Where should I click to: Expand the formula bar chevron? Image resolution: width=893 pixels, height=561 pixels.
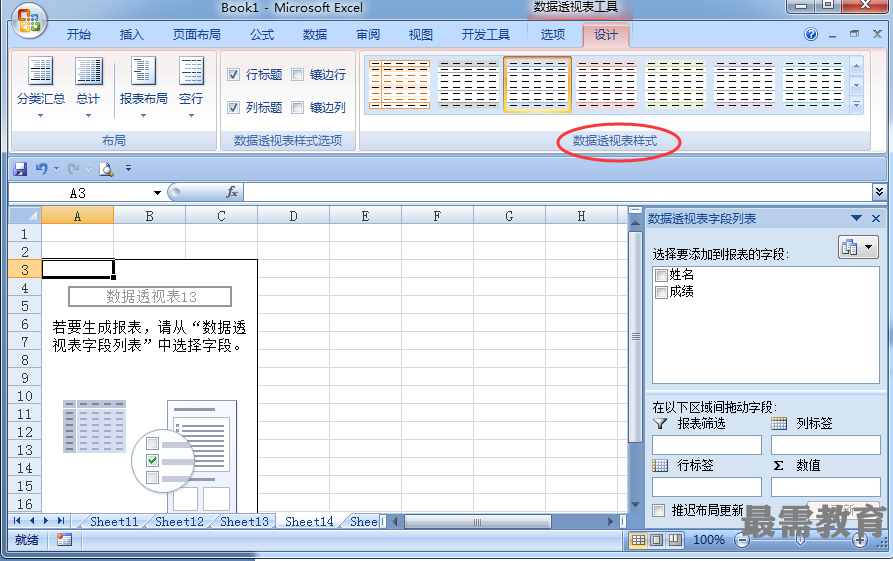tap(879, 193)
